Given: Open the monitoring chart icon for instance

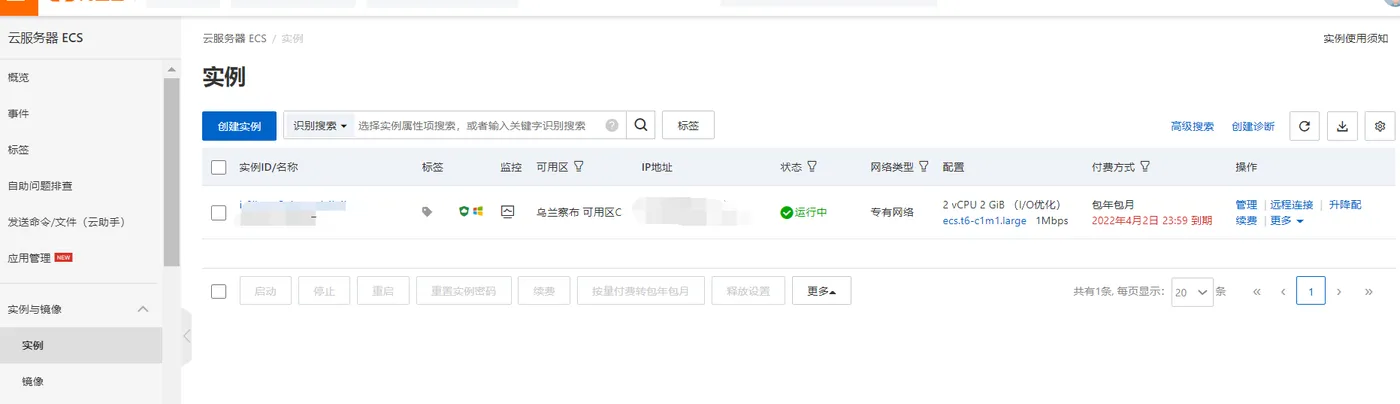Looking at the screenshot, I should coord(508,212).
